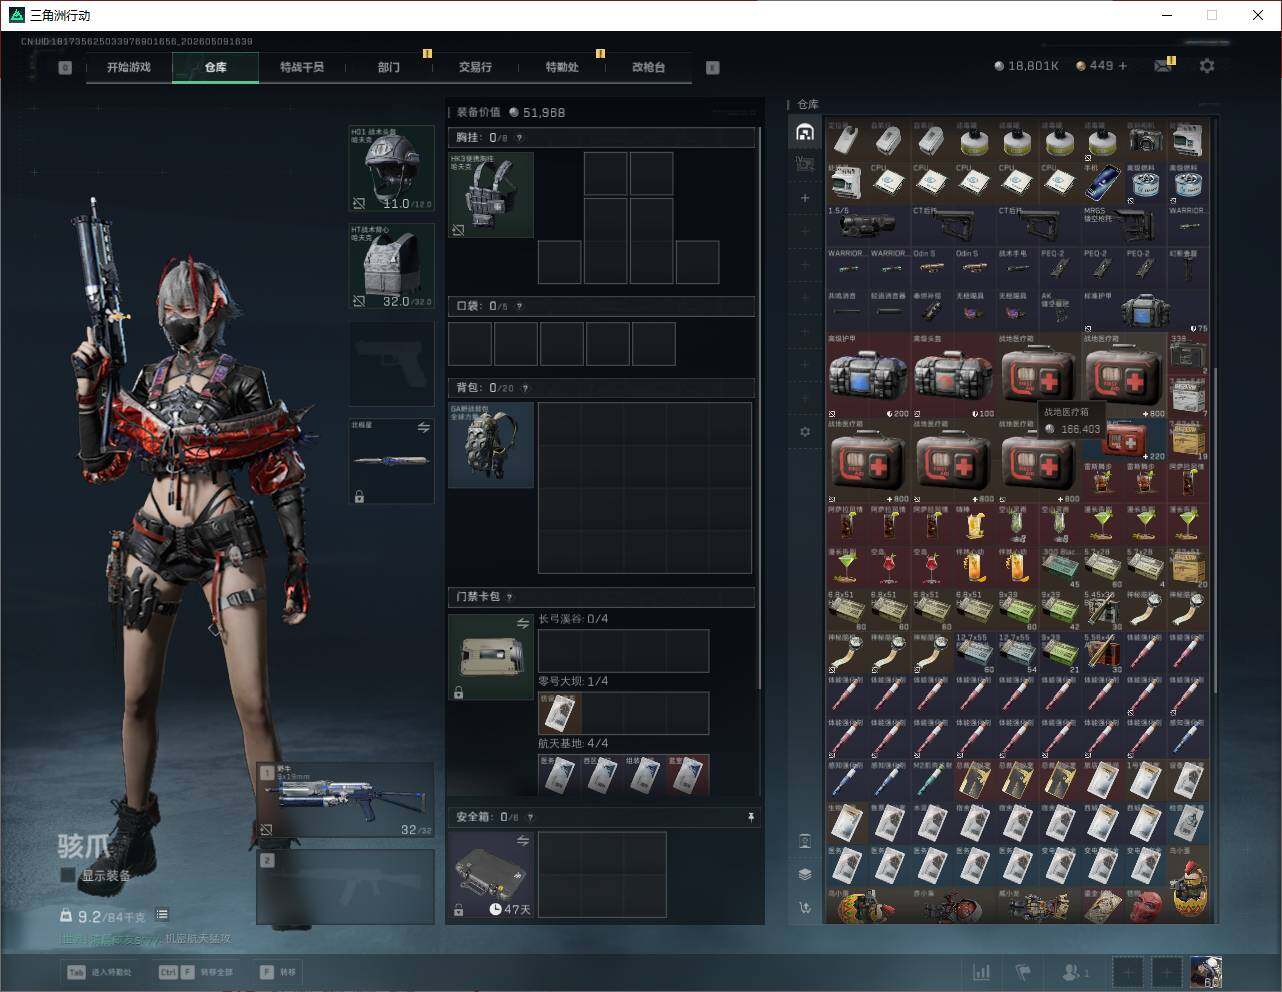1282x992 pixels.
Task: Open the 特勤处 tab
Action: (562, 67)
